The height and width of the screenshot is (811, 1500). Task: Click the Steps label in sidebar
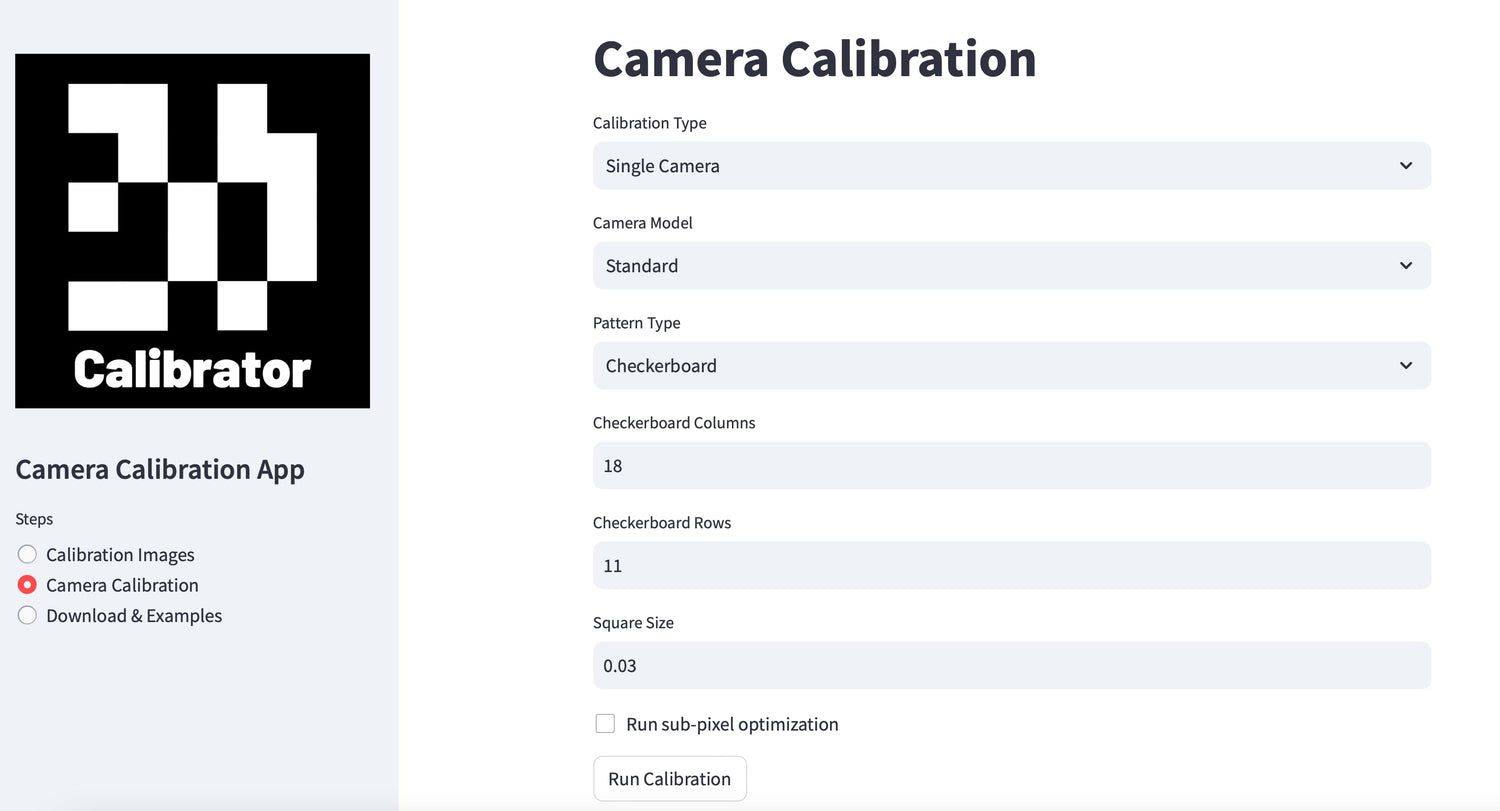[35, 519]
